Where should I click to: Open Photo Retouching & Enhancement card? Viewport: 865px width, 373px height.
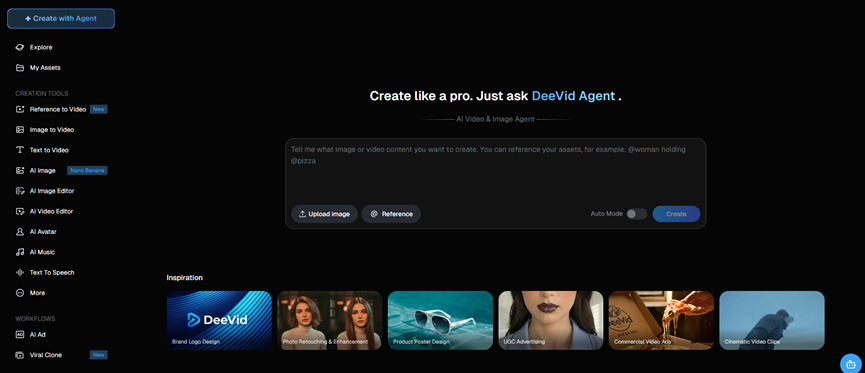(x=330, y=321)
